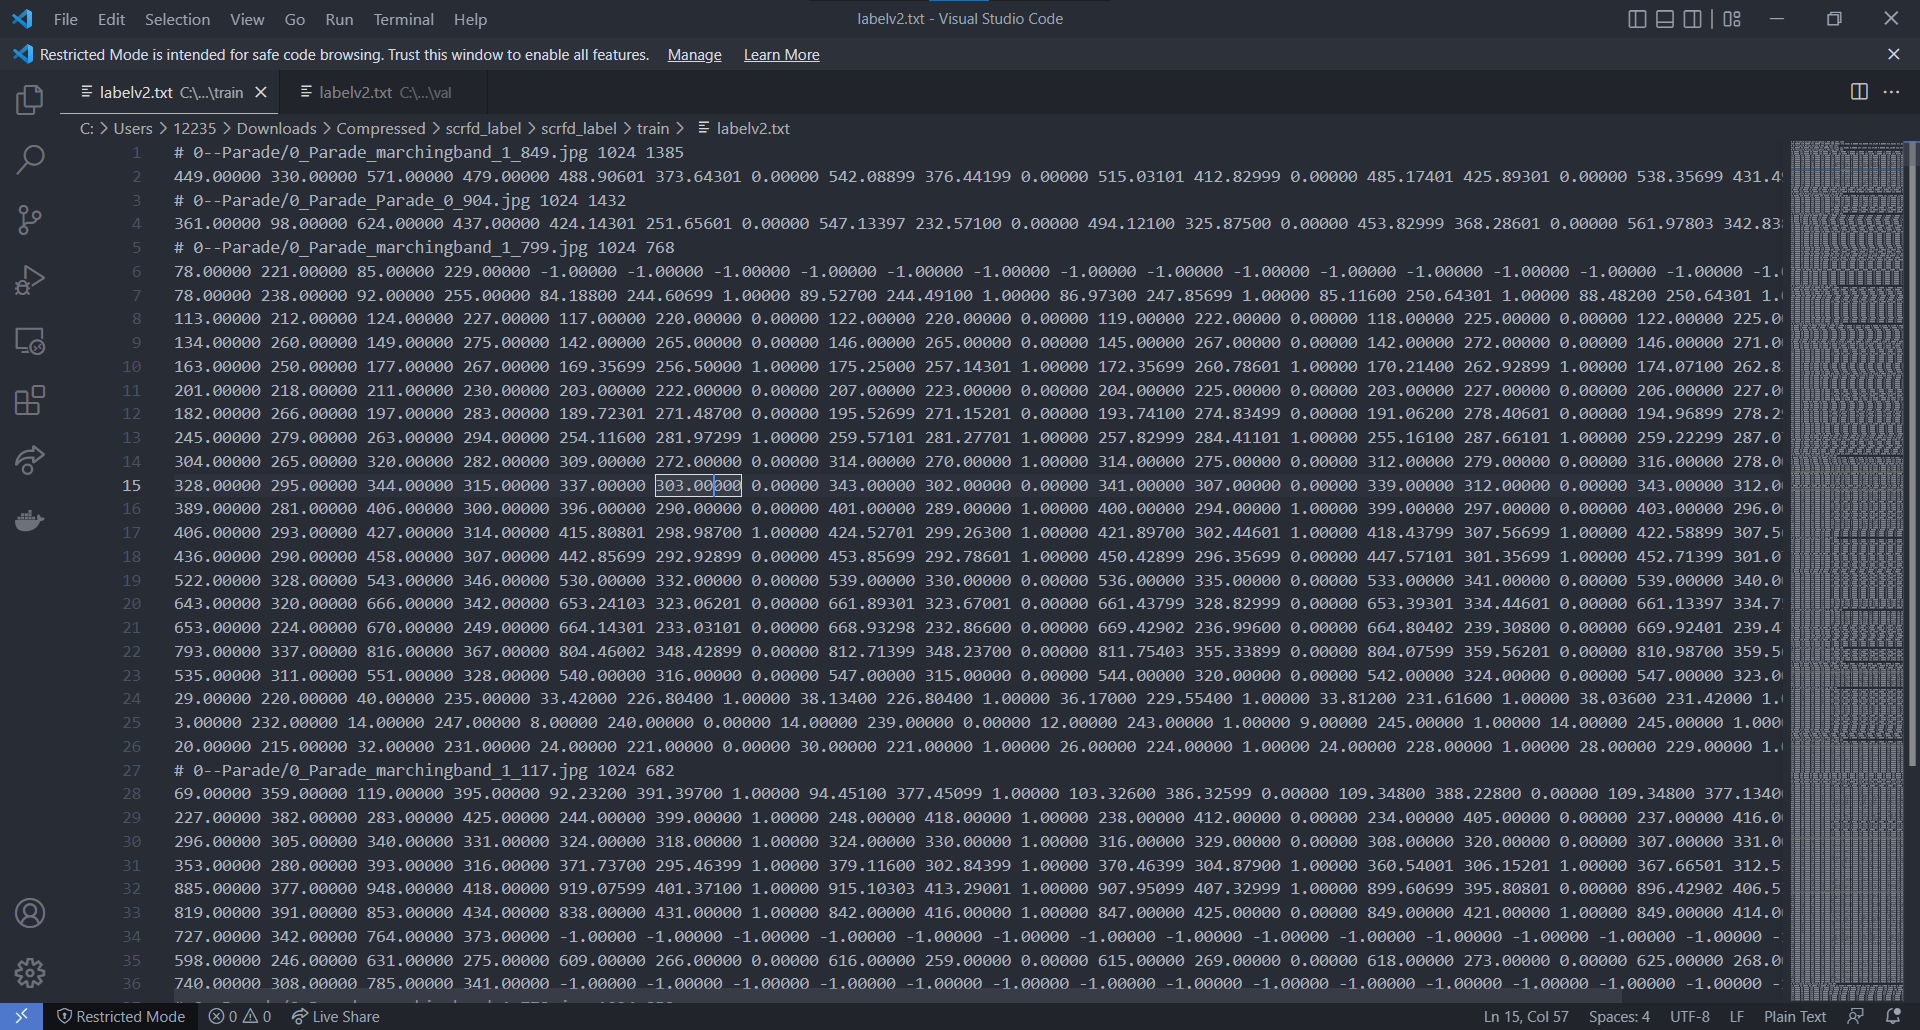Click the Learn More link in banner
Screen dimensions: 1920x1030
pyautogui.click(x=781, y=55)
